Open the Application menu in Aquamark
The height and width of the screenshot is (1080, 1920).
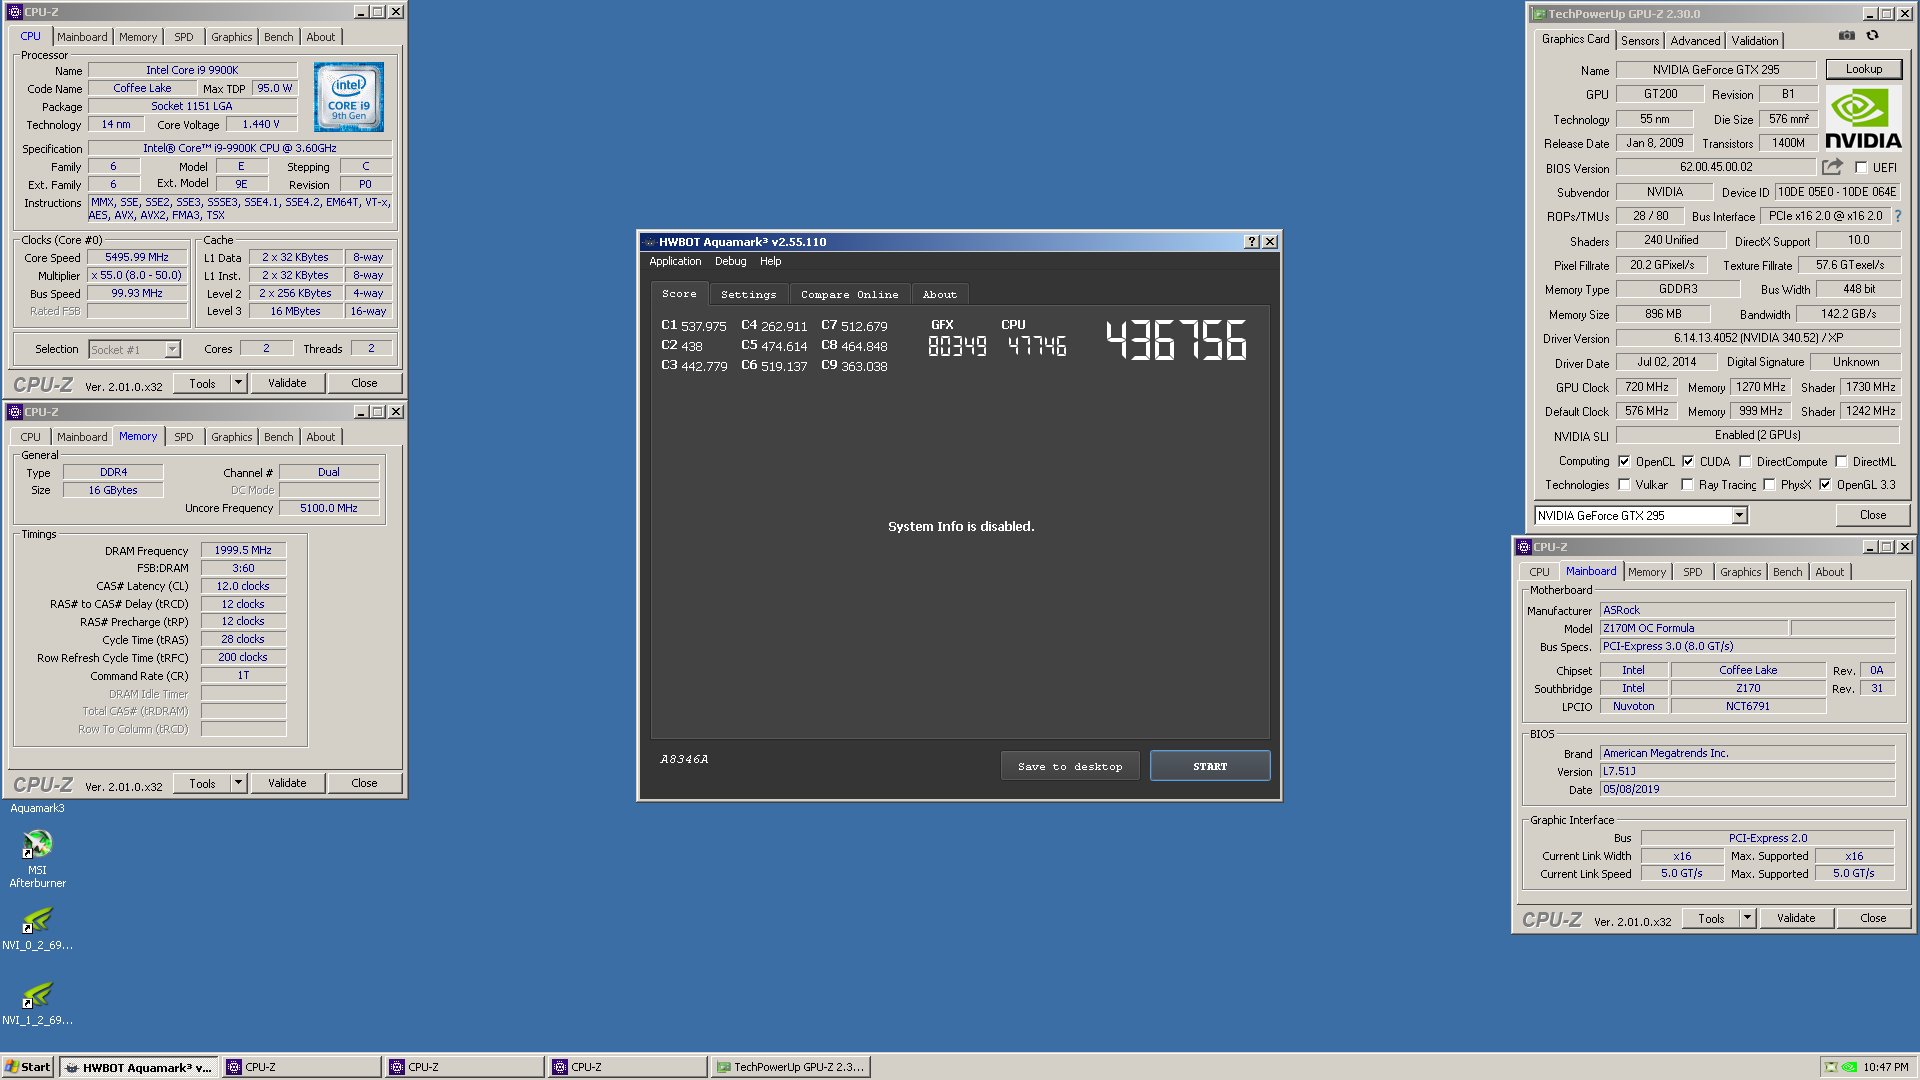click(675, 261)
